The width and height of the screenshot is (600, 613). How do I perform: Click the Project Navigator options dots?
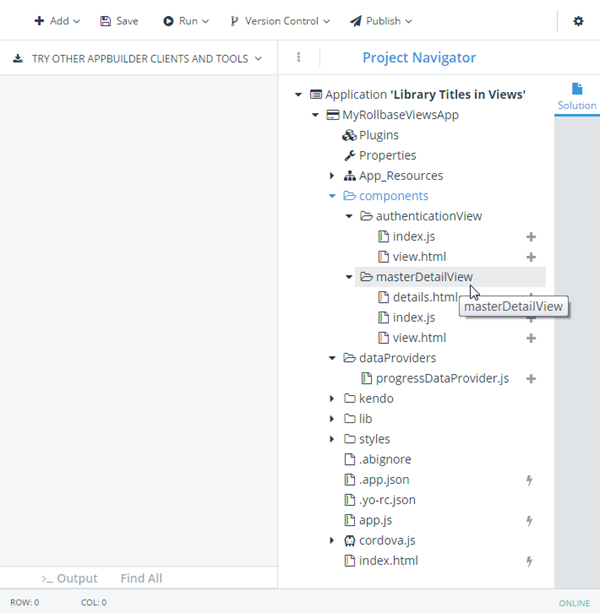coord(299,57)
